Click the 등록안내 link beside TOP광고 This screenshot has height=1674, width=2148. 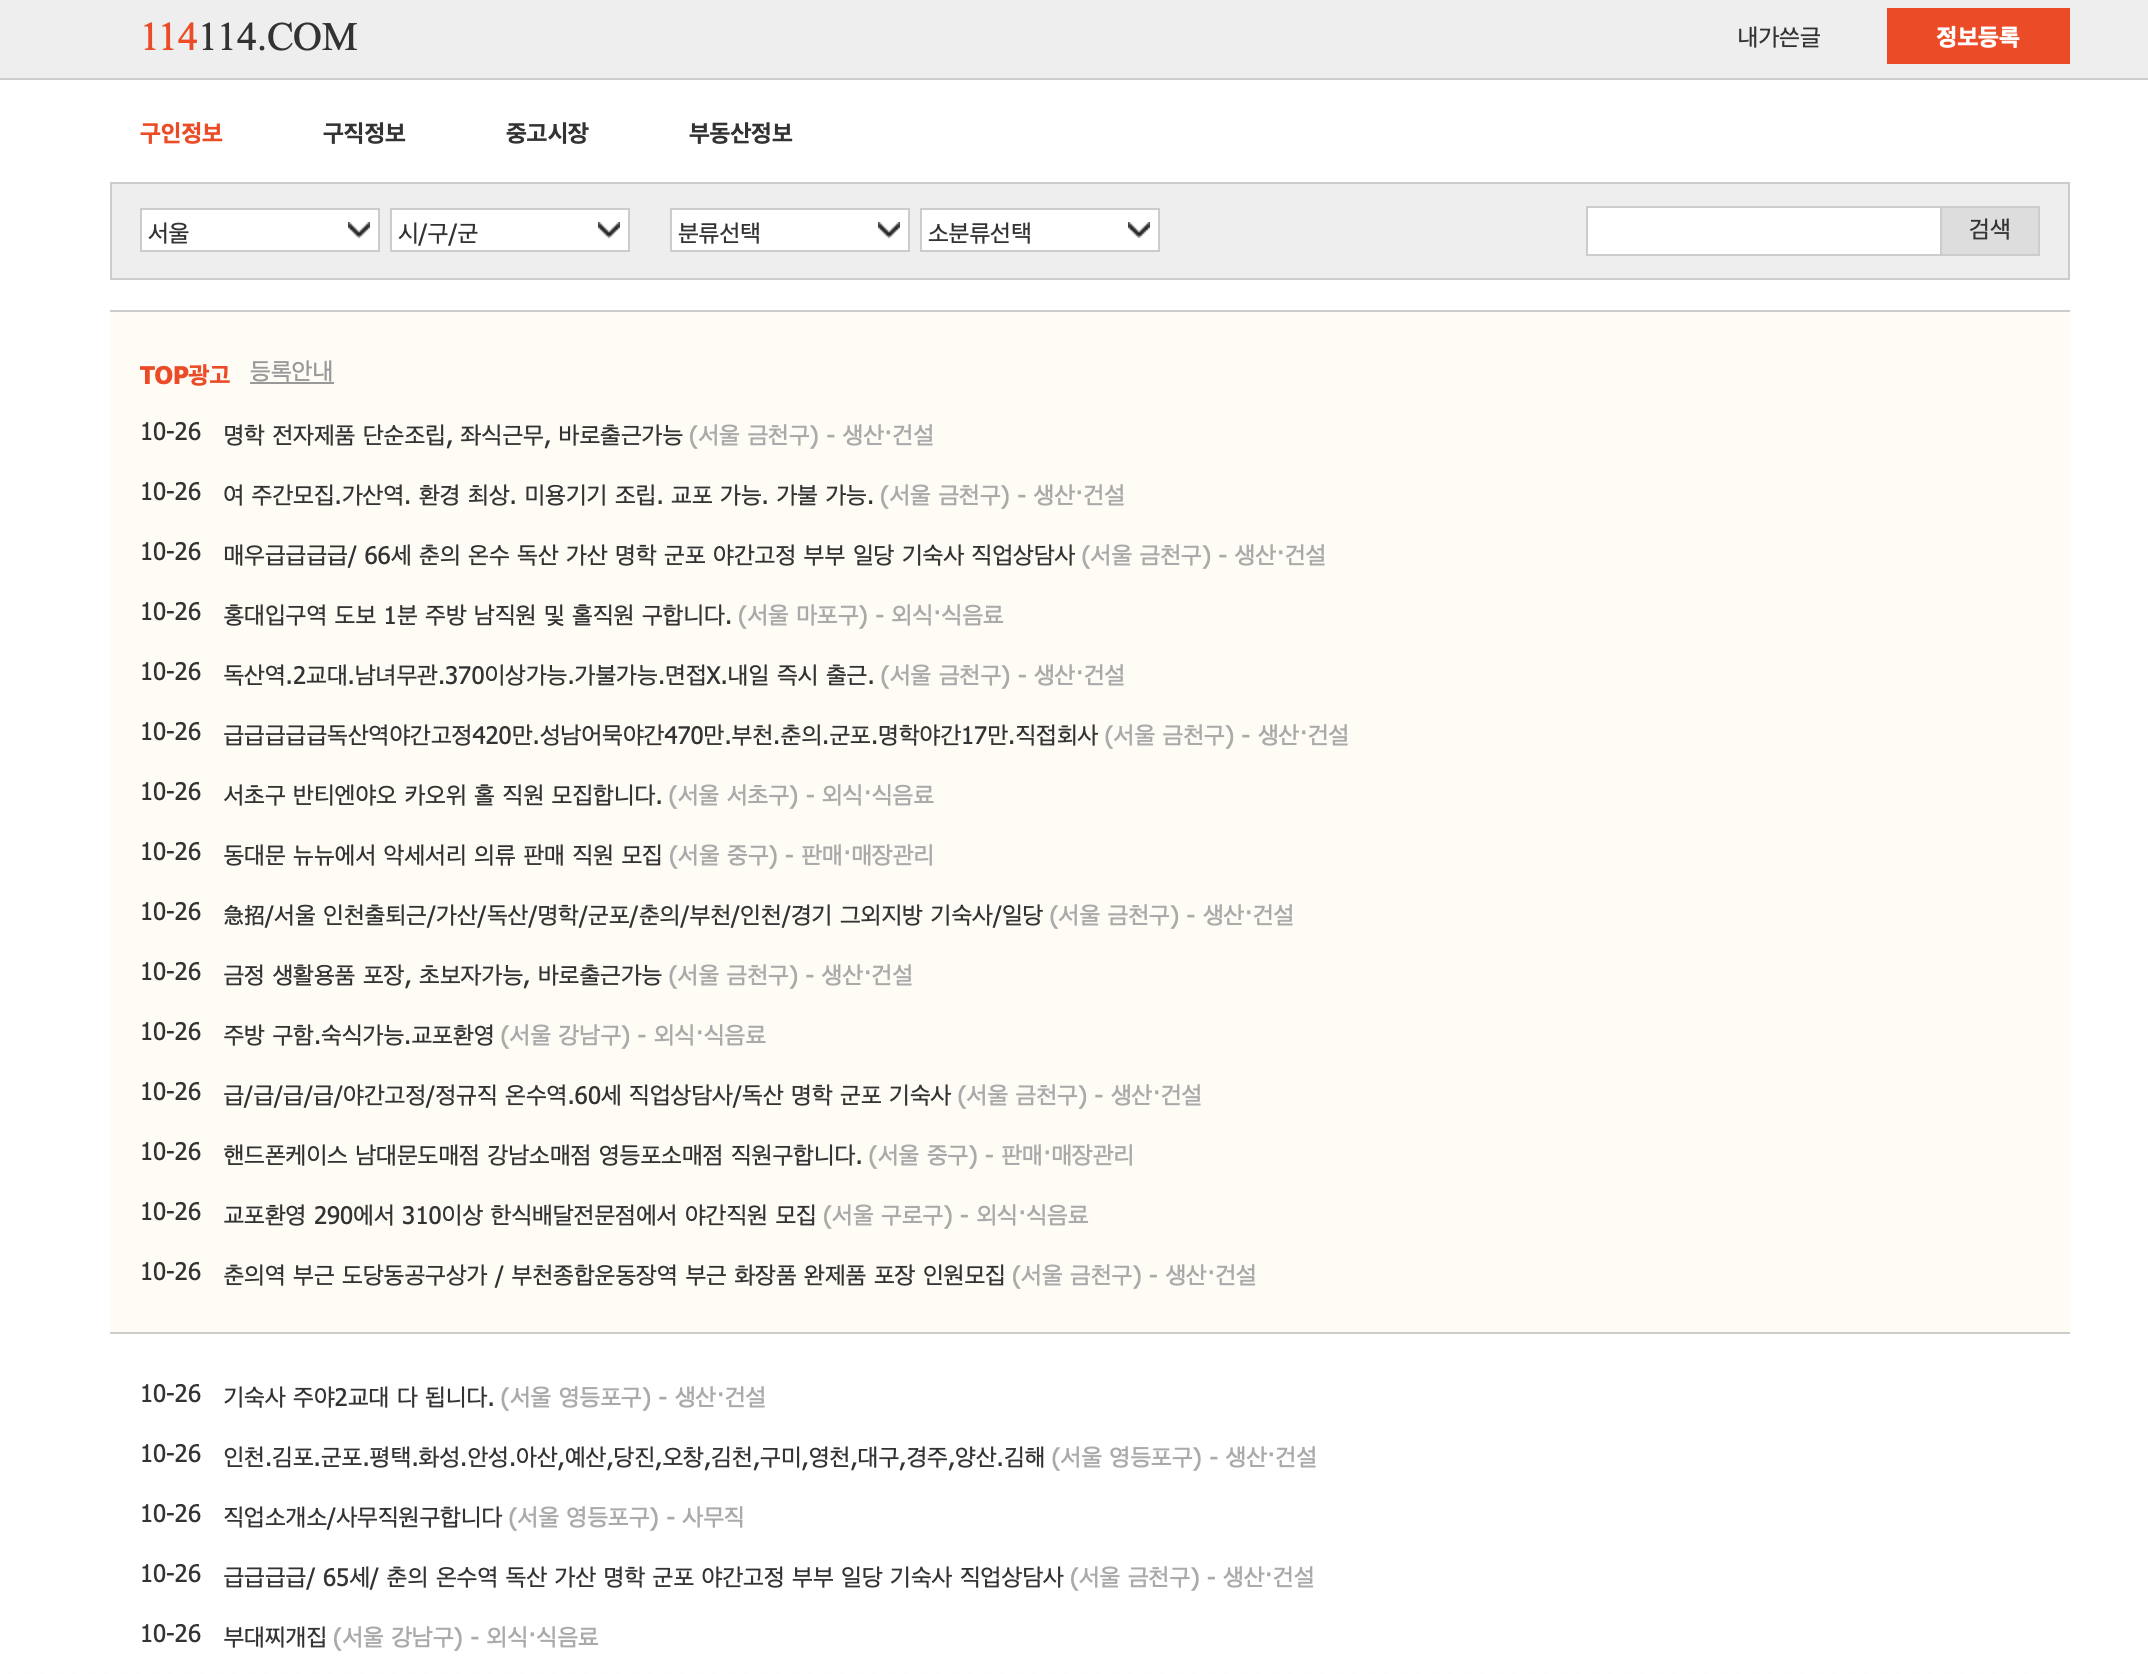[x=291, y=372]
